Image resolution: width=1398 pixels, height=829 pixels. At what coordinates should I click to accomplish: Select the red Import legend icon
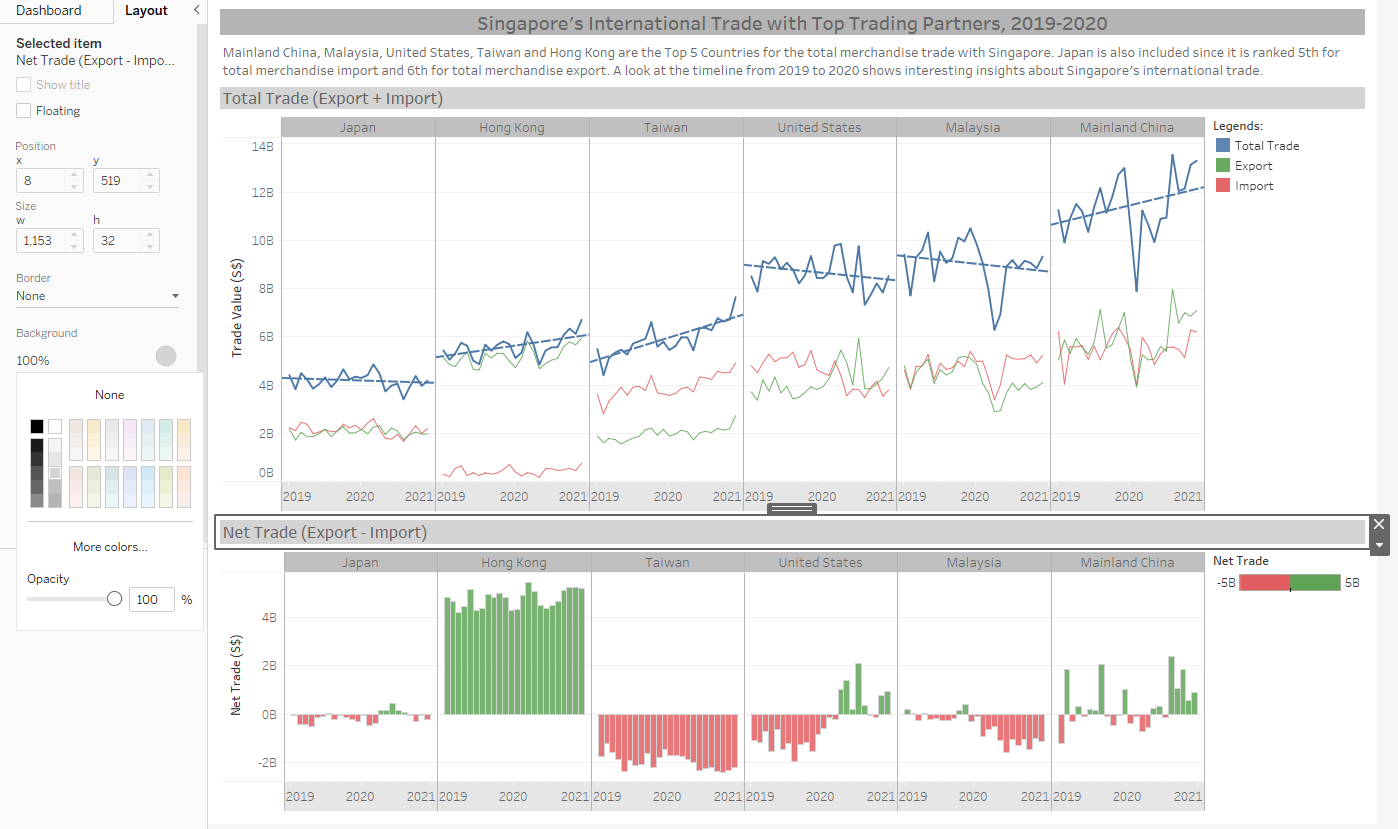point(1223,186)
